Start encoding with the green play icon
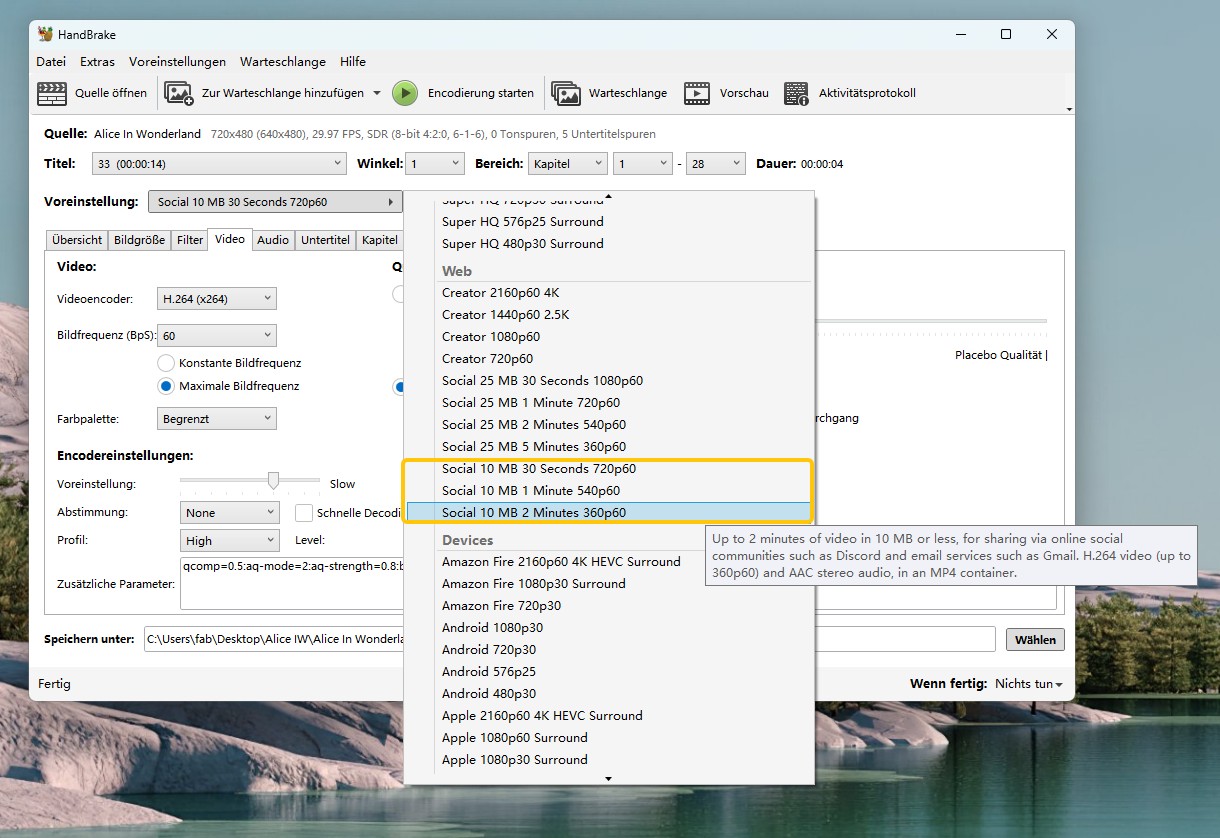The width and height of the screenshot is (1220, 838). click(x=405, y=93)
